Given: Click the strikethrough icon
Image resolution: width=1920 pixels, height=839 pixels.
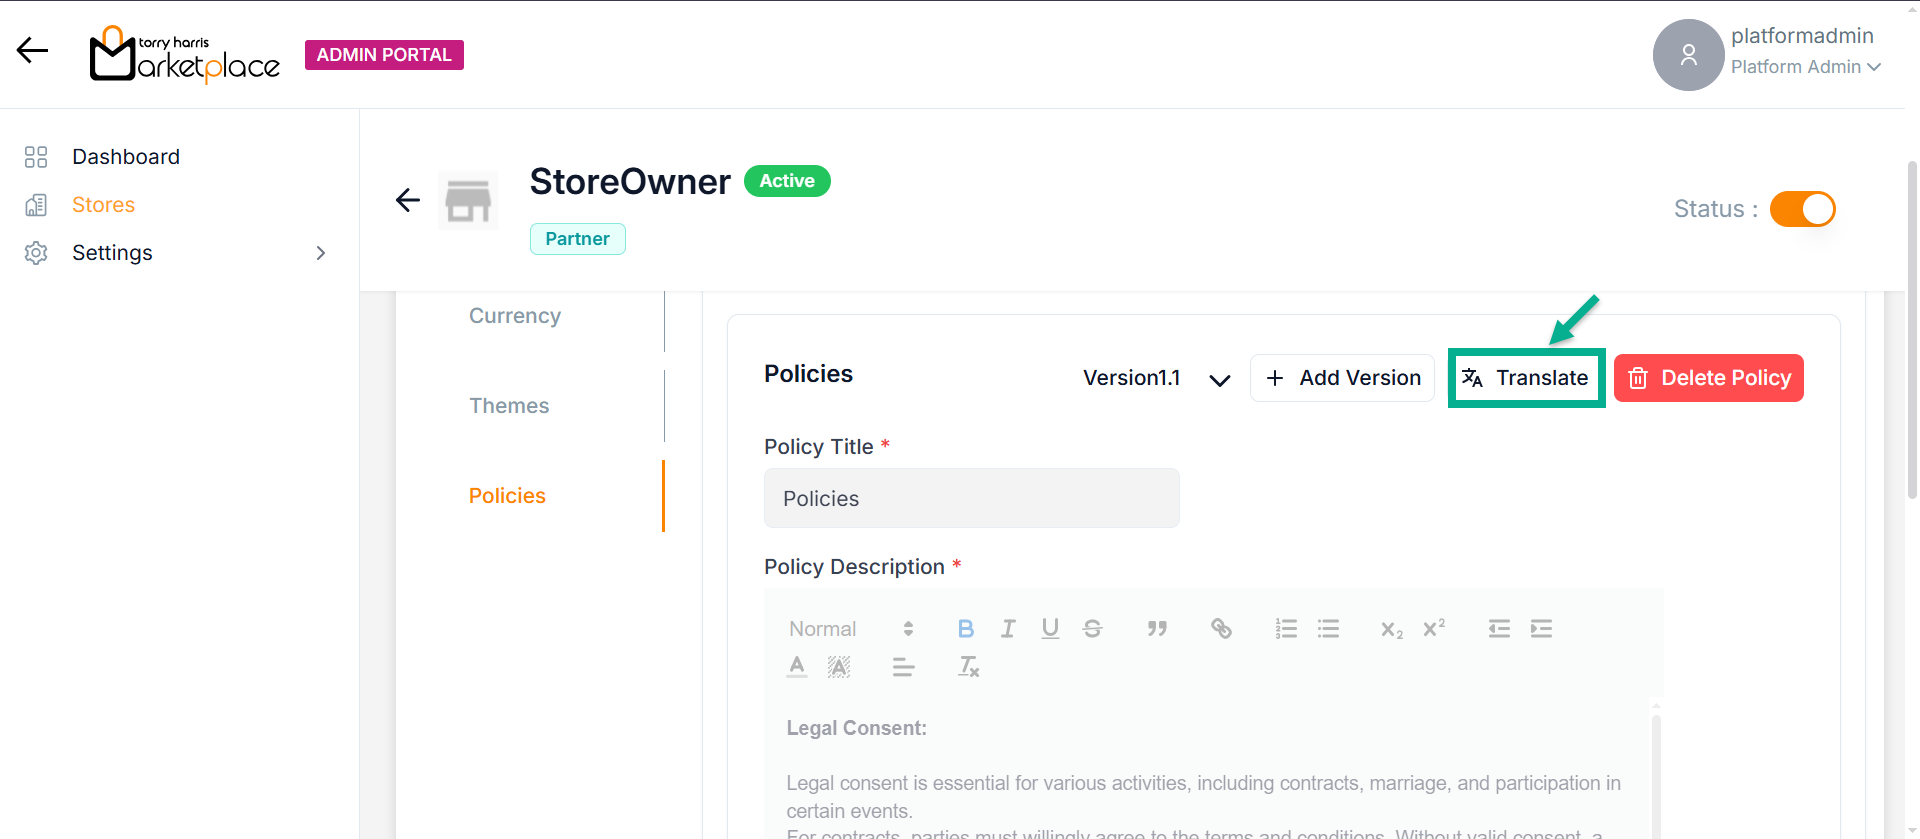Looking at the screenshot, I should (1092, 629).
